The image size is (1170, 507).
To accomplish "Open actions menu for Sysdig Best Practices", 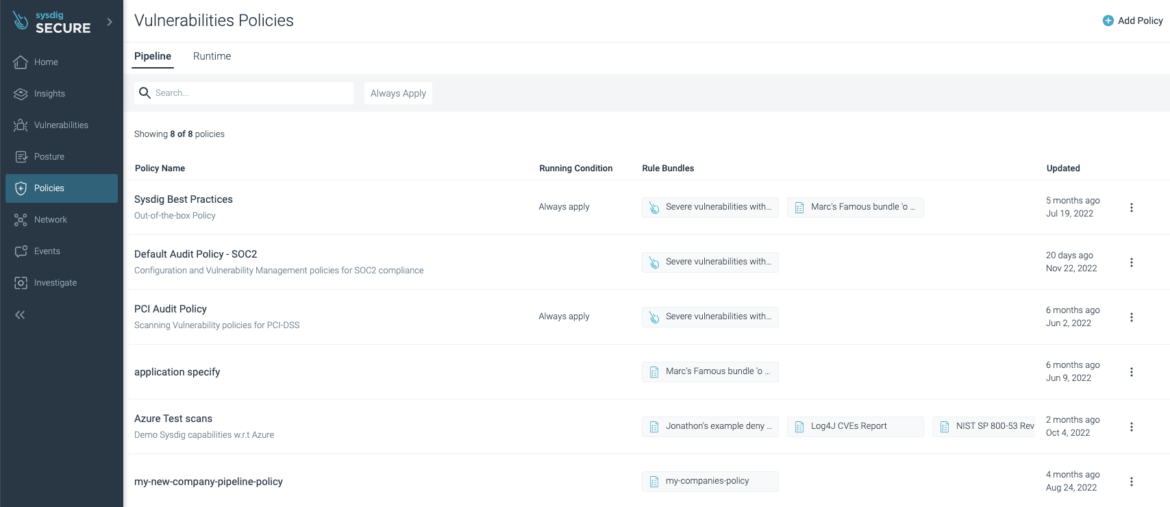I will [x=1131, y=208].
